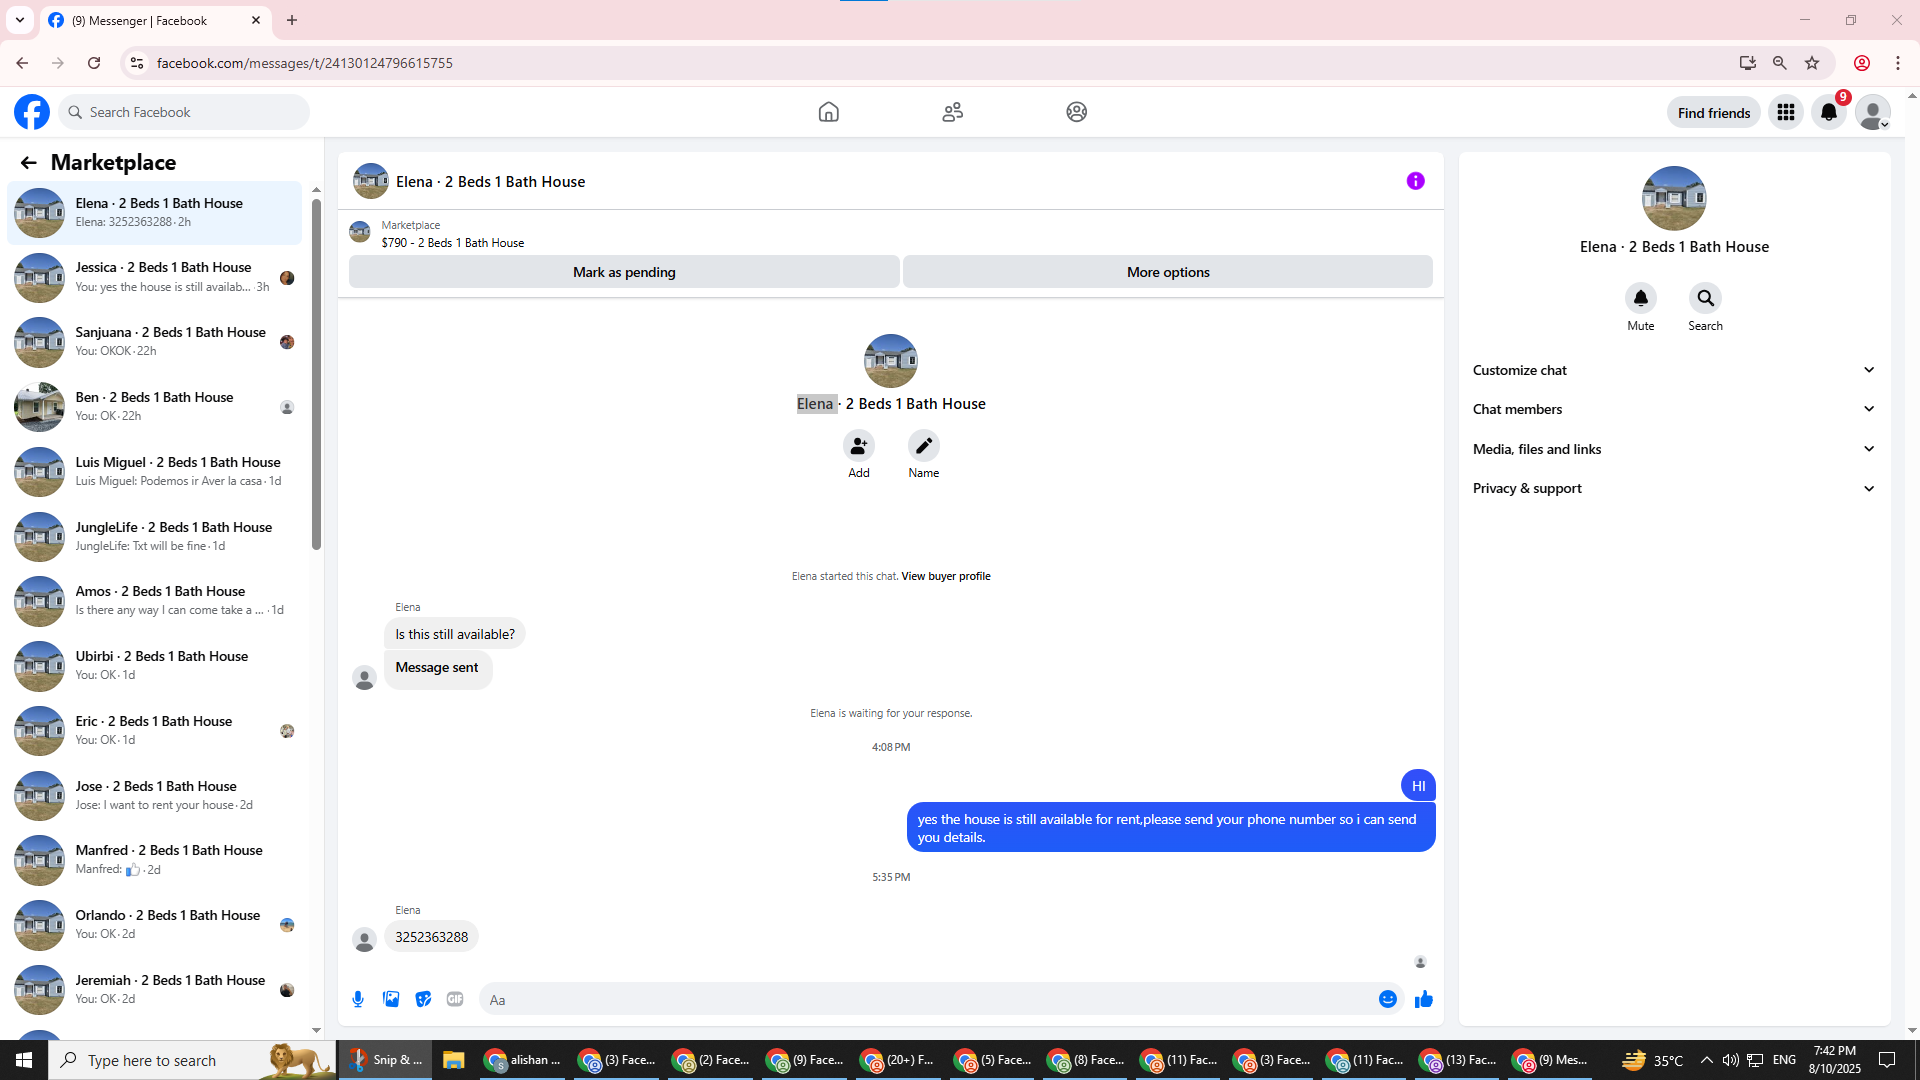Click the voice clip microphone icon
Viewport: 1920px width, 1080px height.
[x=358, y=999]
